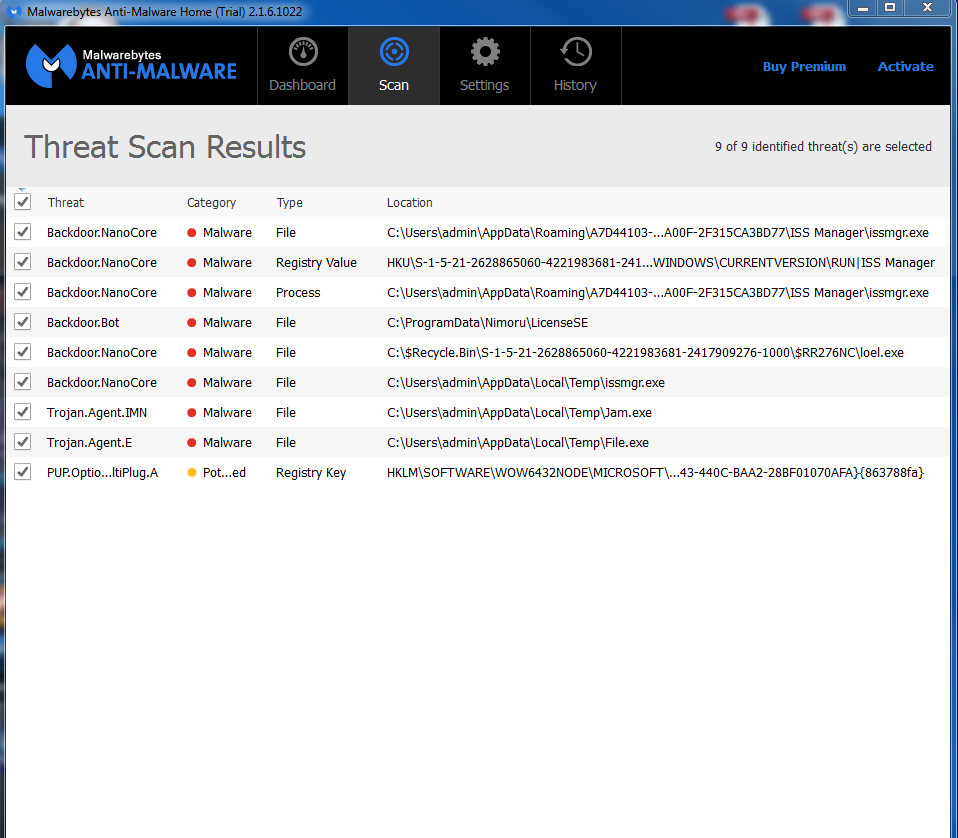Viewport: 958px width, 838px height.
Task: Sort results by Threat column header
Action: click(66, 203)
